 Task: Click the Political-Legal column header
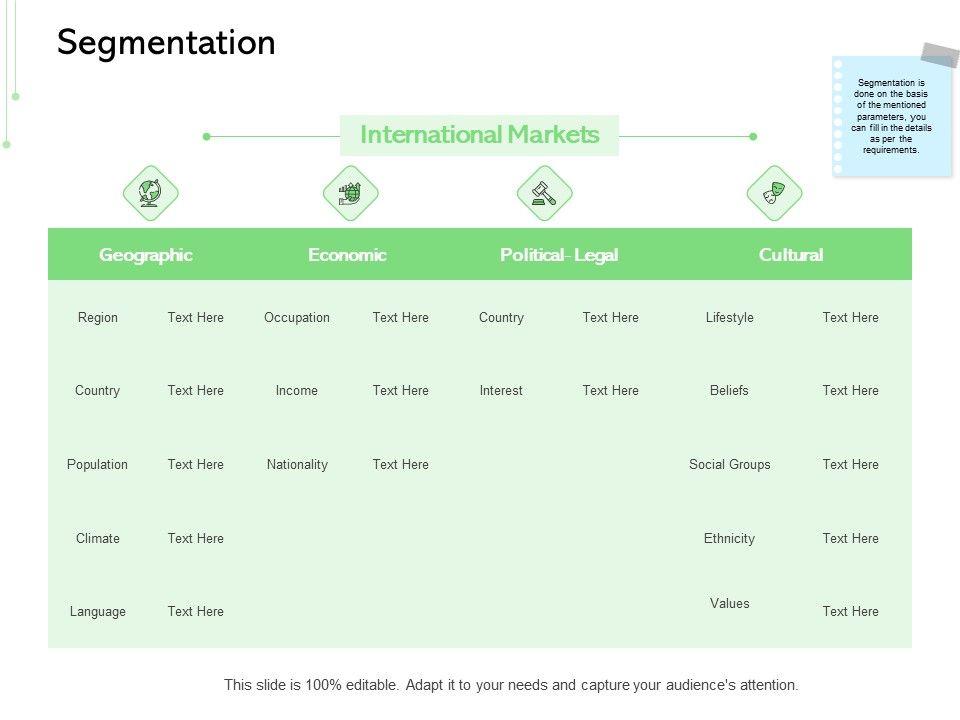(559, 255)
